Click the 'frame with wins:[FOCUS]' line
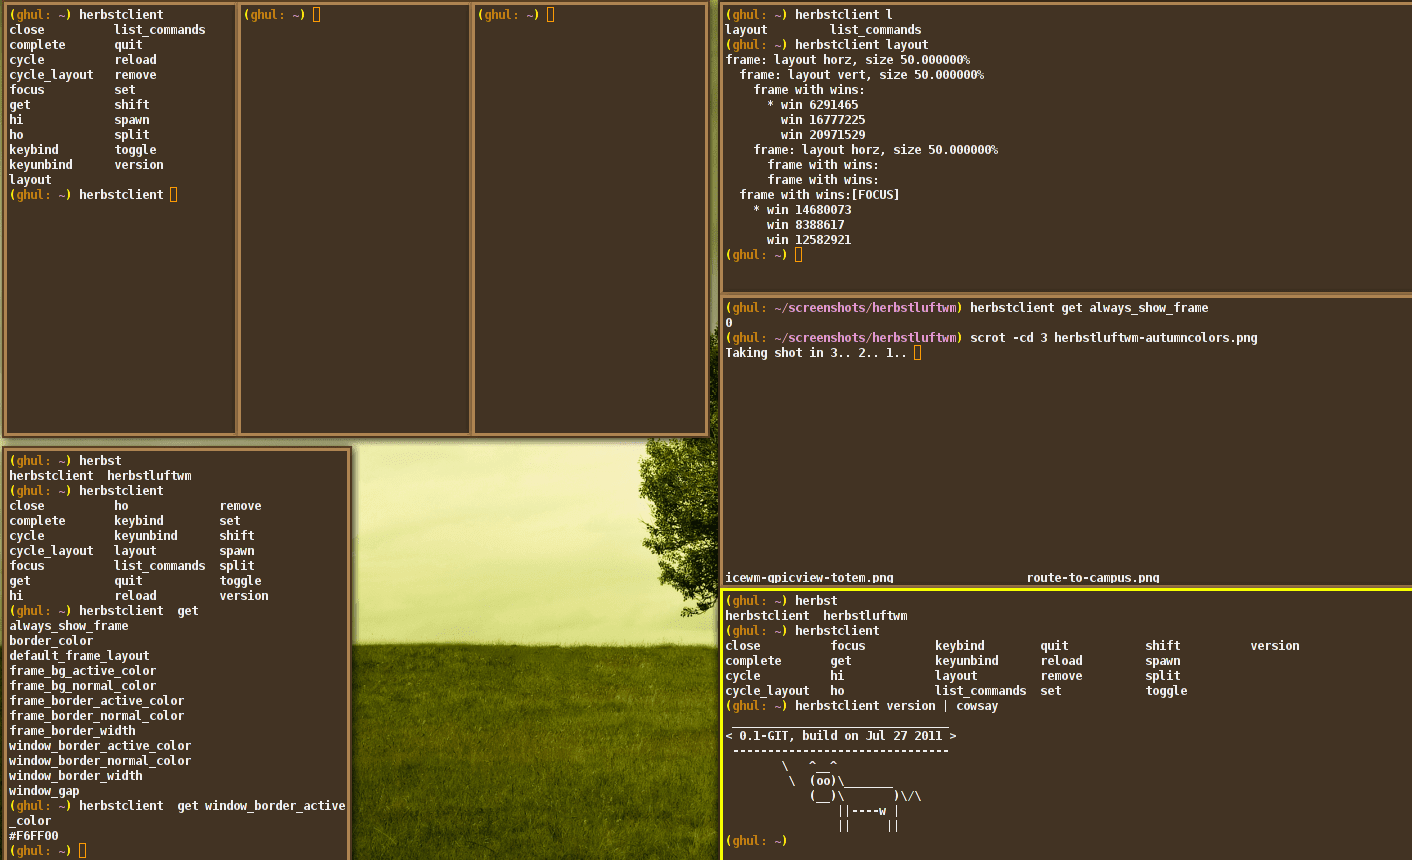The width and height of the screenshot is (1412, 860). tap(819, 195)
